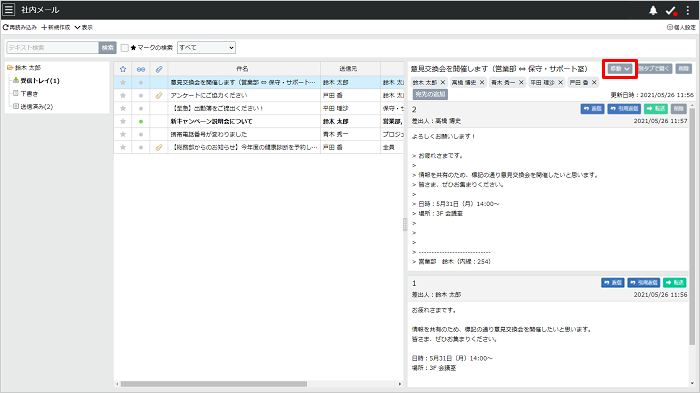
Task: Remove recipient 平田 理沙 with its X
Action: [x=560, y=83]
